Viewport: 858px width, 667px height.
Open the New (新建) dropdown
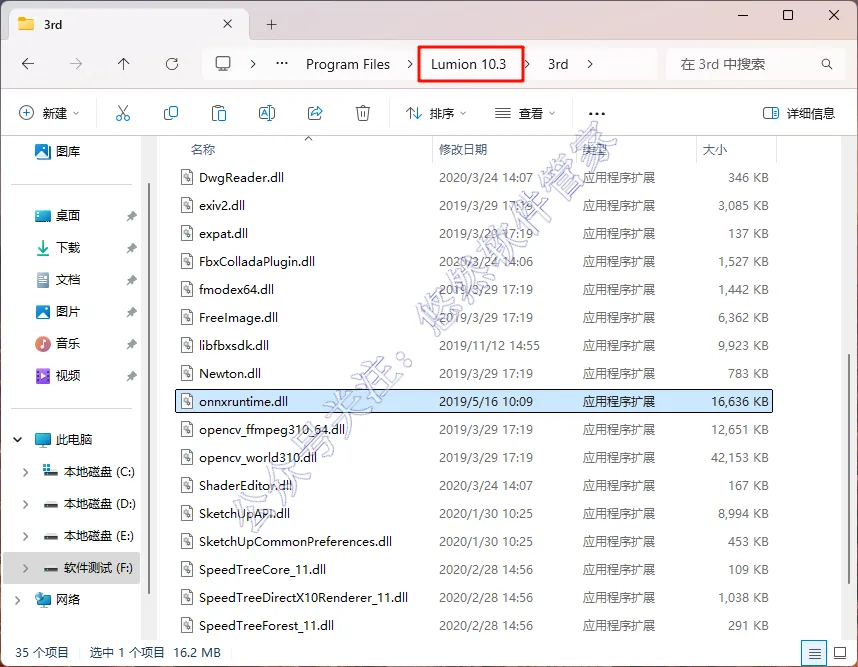click(49, 113)
